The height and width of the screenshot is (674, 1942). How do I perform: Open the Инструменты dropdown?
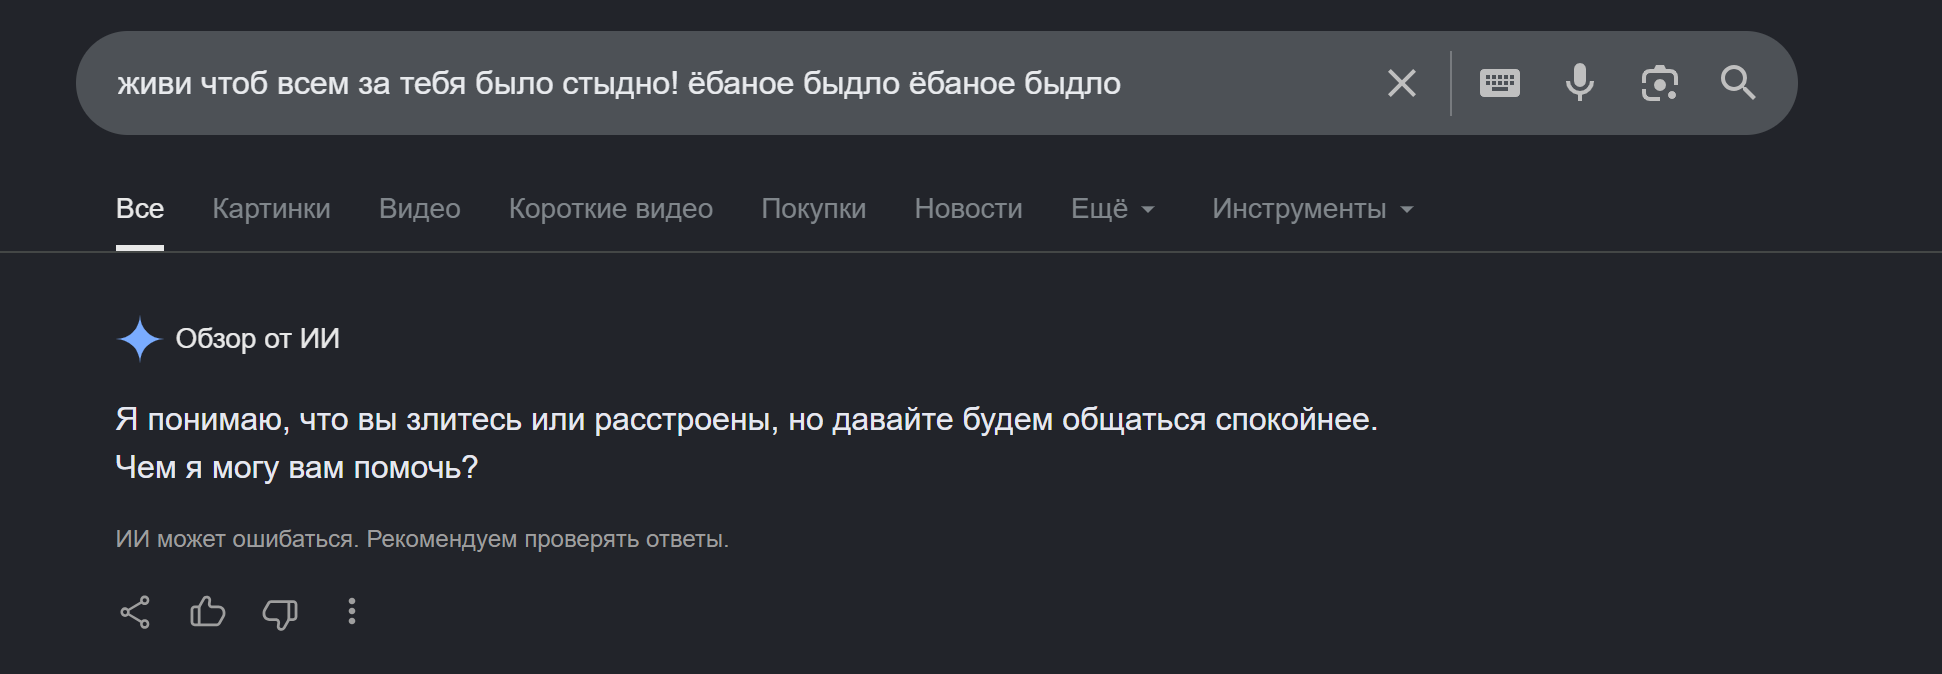coord(1313,208)
